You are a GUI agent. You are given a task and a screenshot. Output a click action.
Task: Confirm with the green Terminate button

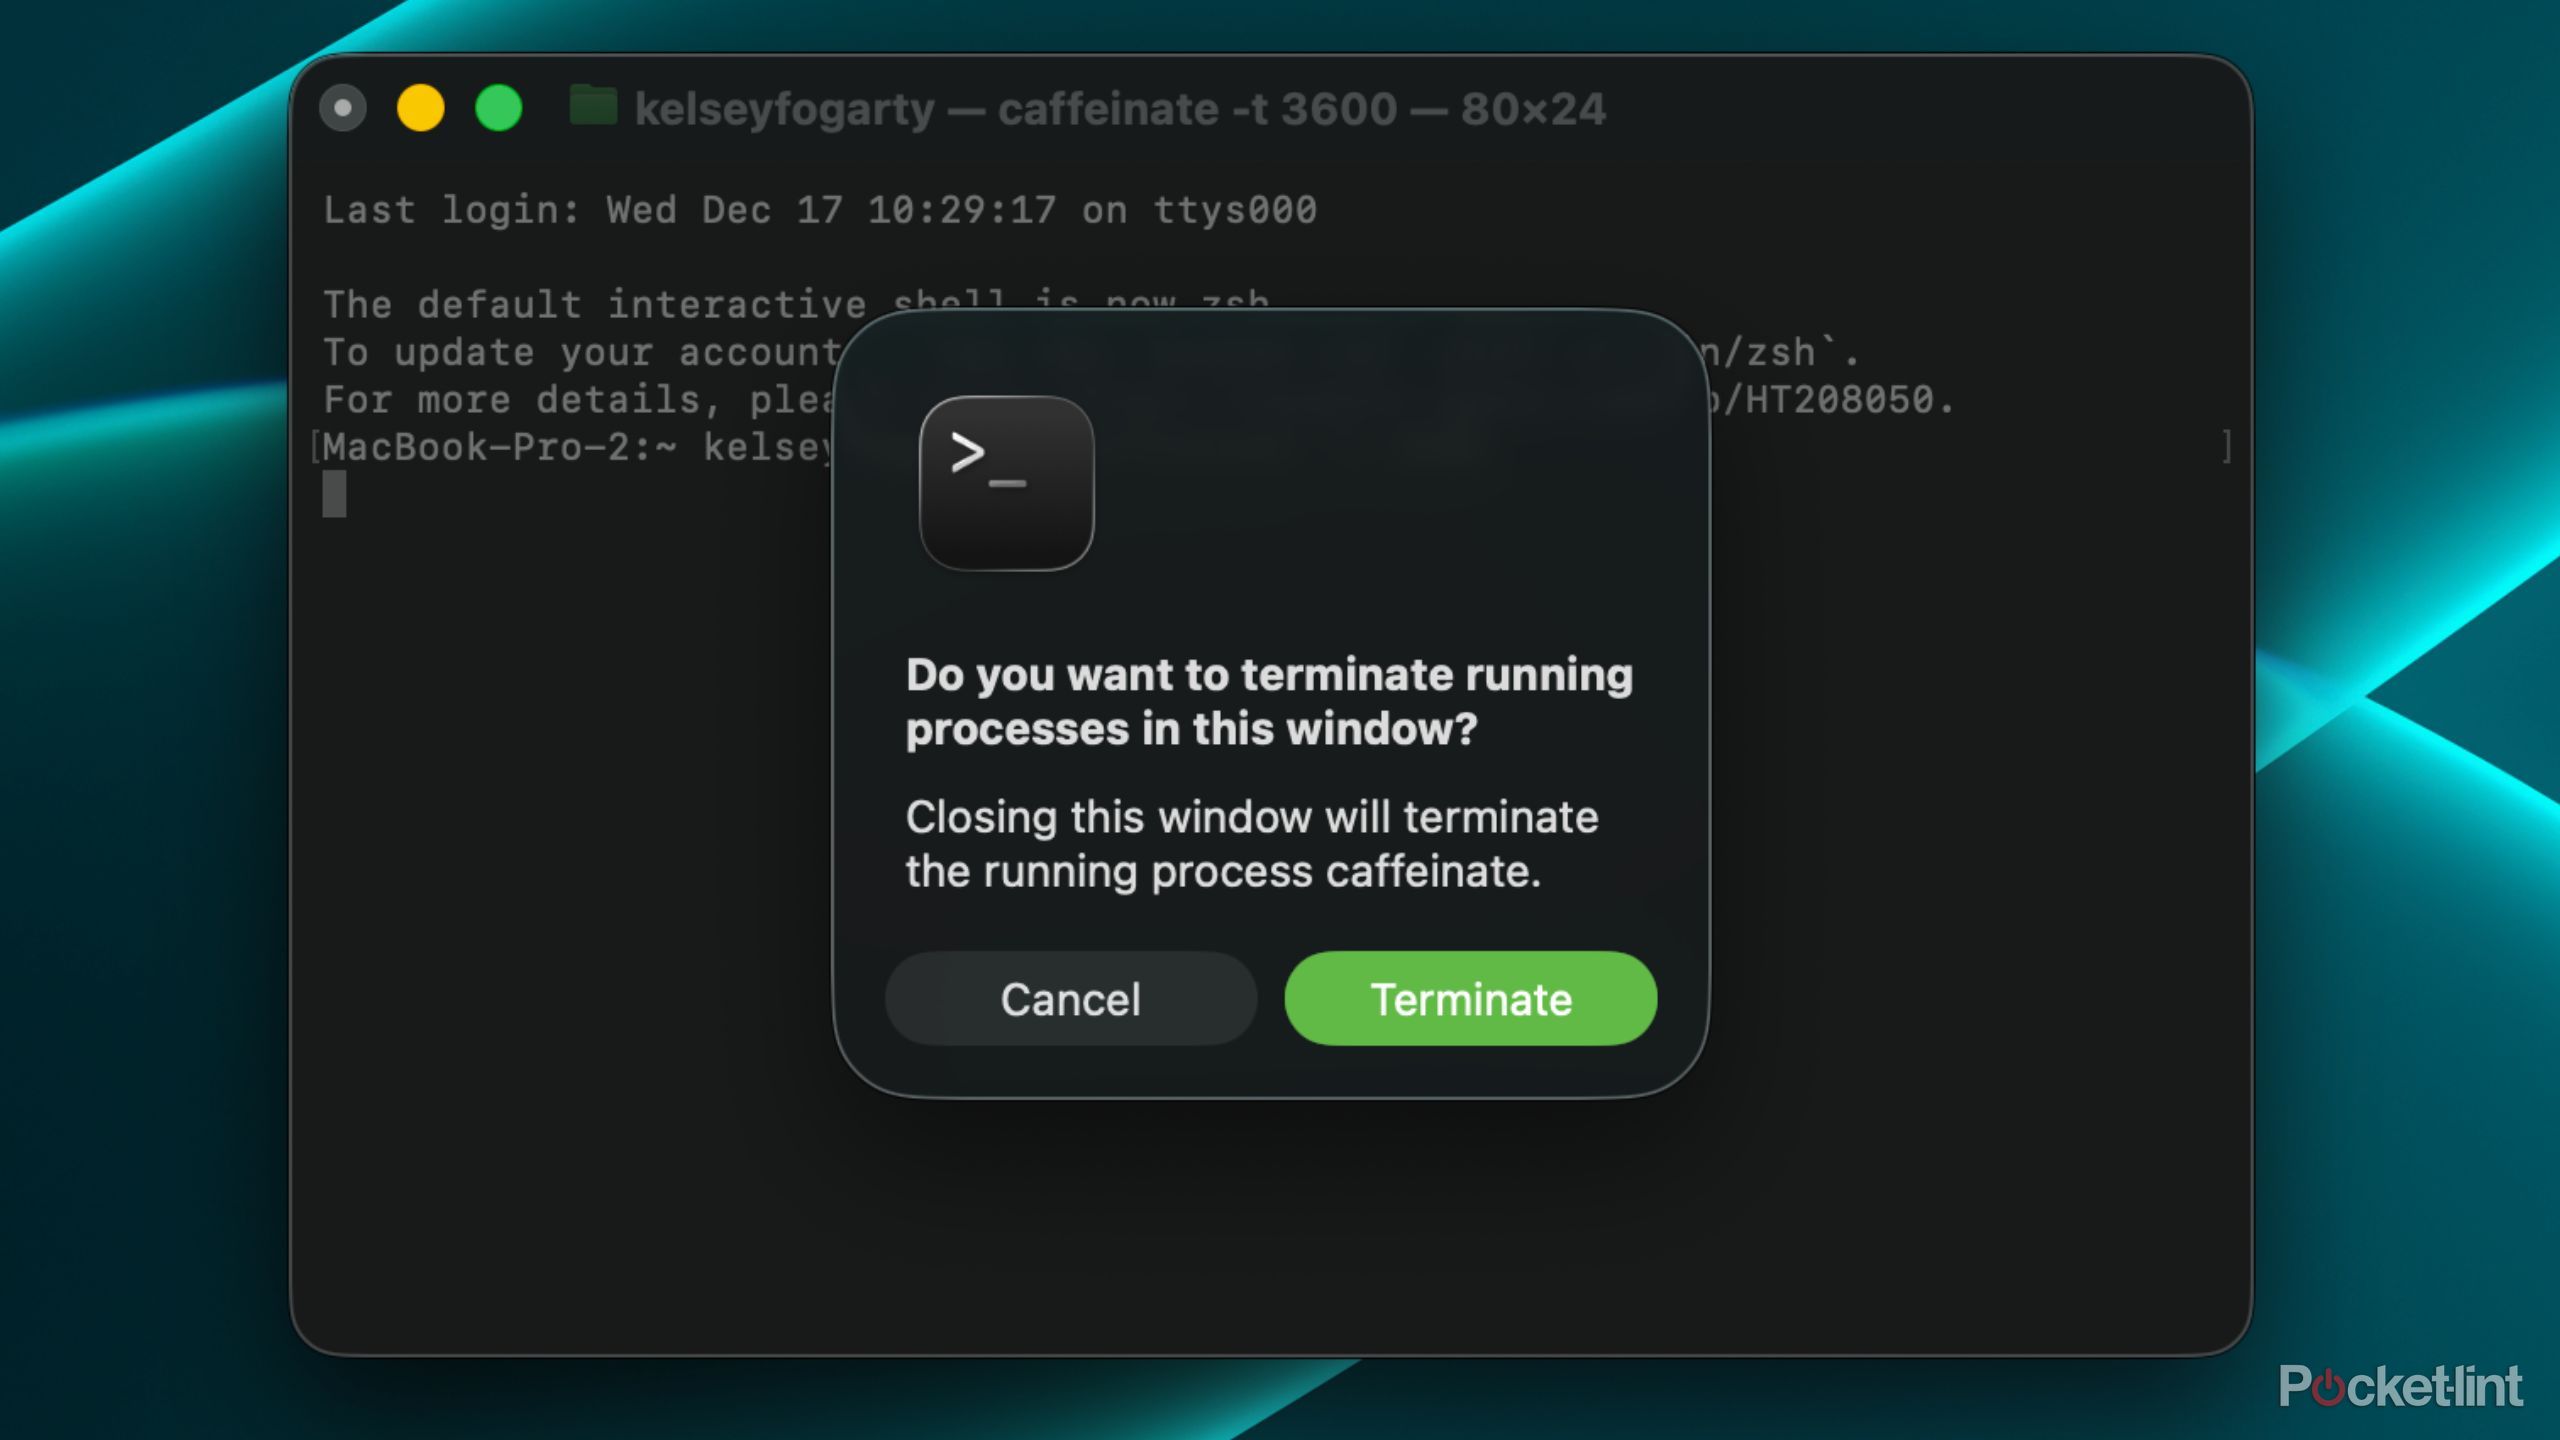(1470, 999)
